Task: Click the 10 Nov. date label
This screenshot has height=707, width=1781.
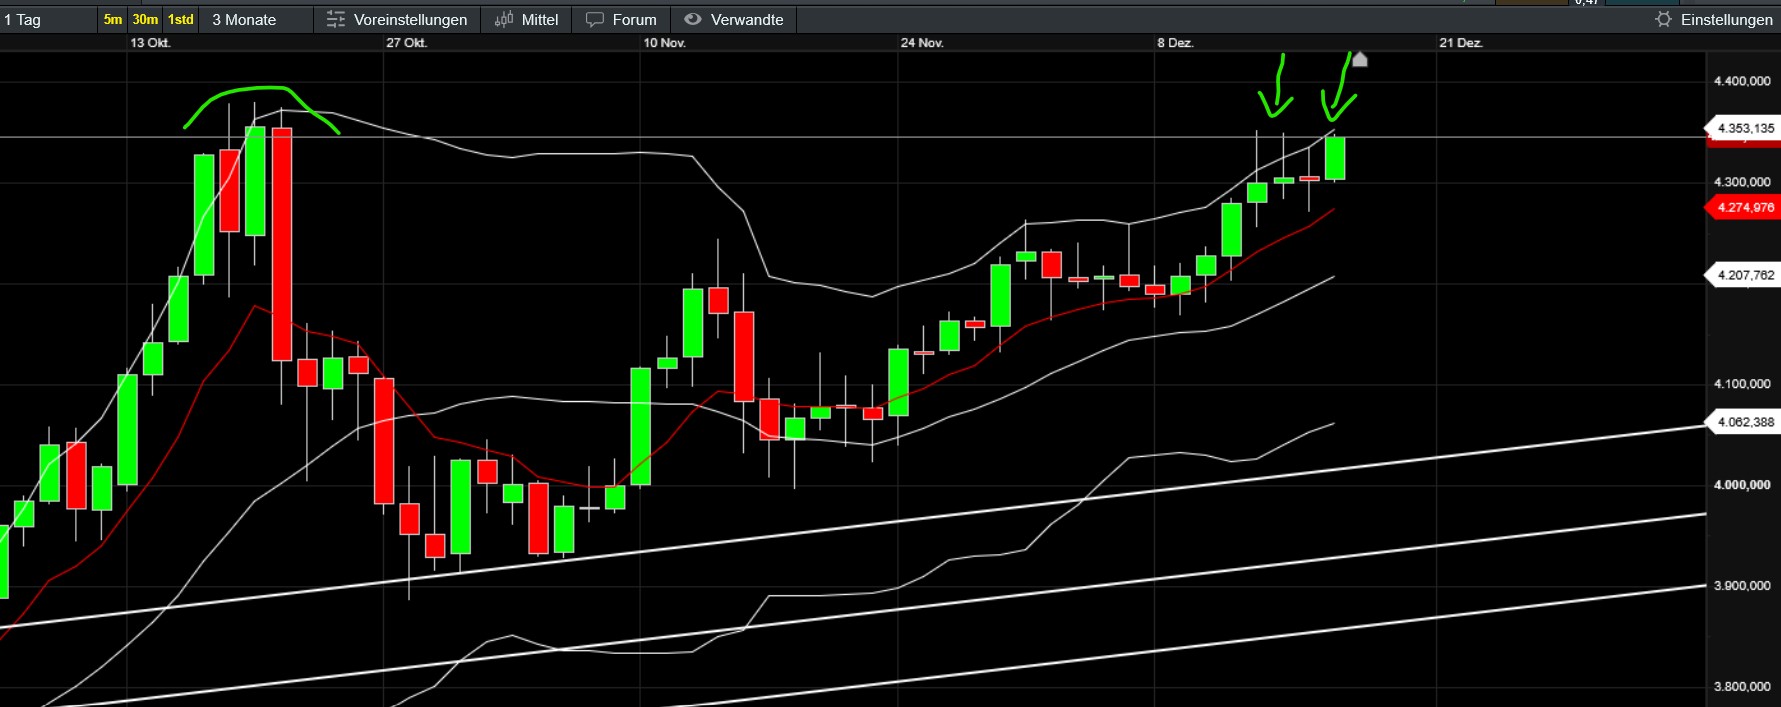Action: [x=664, y=43]
